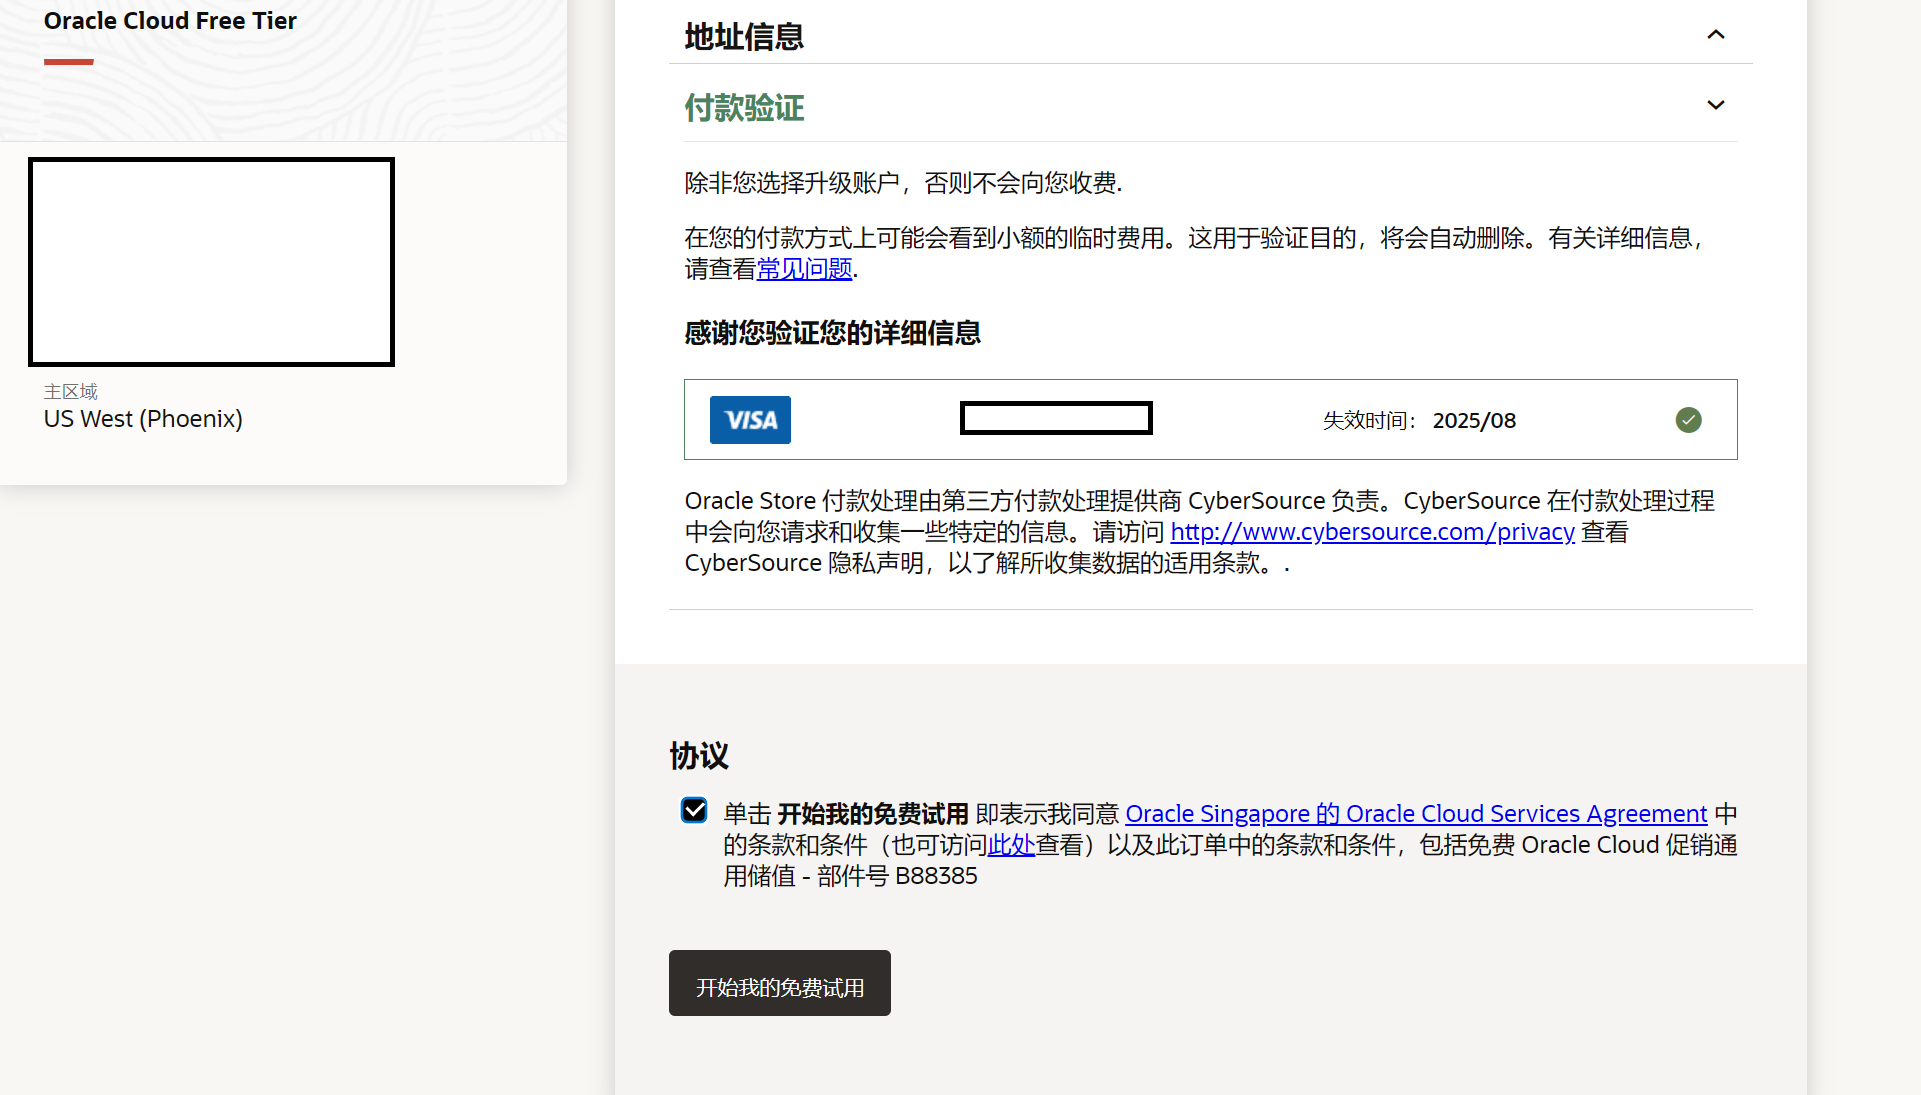The width and height of the screenshot is (1921, 1095).
Task: Click the VISA card logo
Action: click(x=750, y=420)
